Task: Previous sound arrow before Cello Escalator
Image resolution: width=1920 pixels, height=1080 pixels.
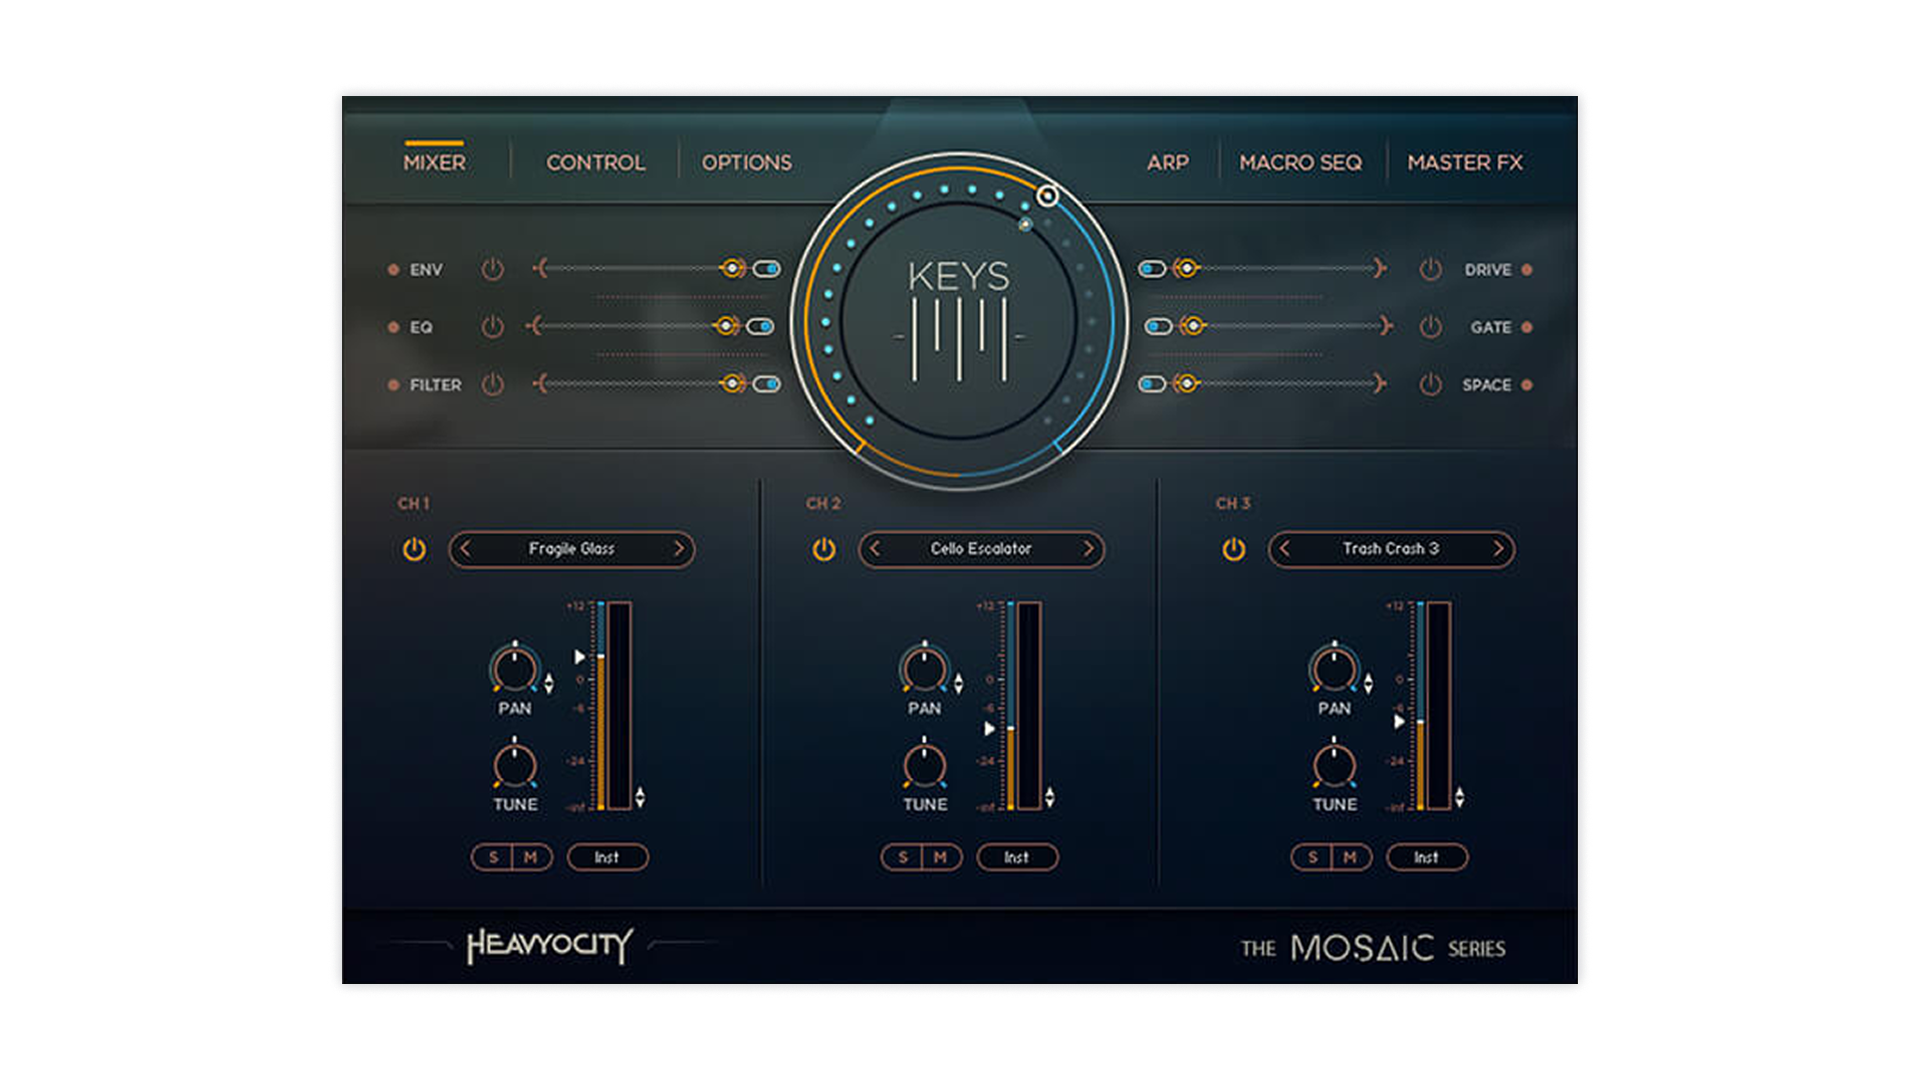Action: tap(875, 549)
